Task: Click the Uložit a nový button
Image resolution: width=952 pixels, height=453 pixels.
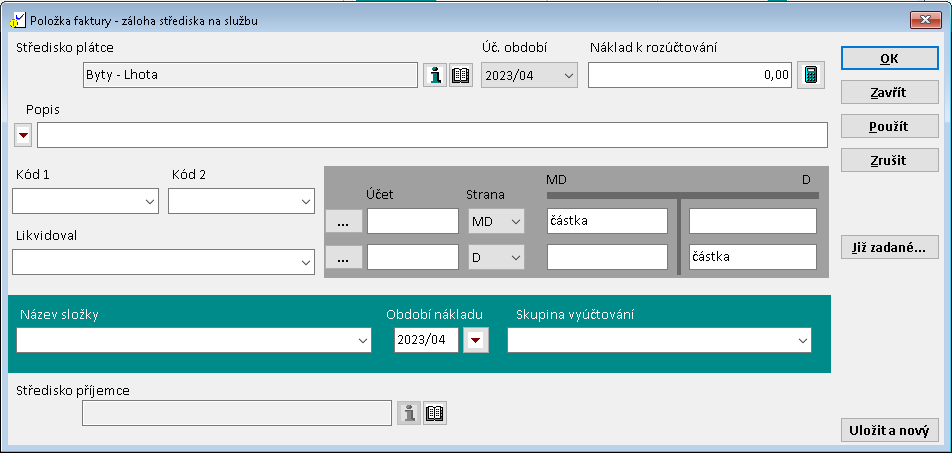Action: coord(889,430)
